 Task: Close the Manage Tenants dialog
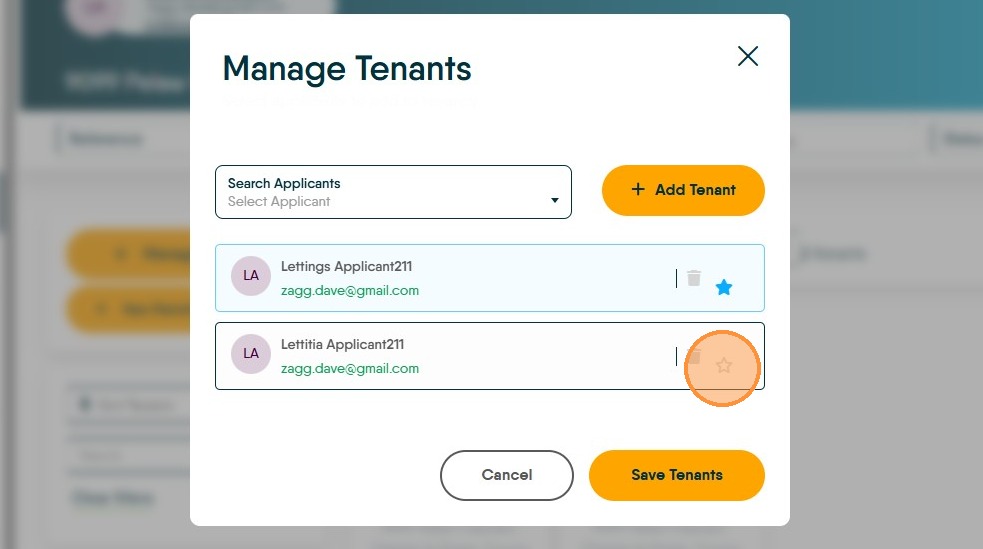coord(748,57)
